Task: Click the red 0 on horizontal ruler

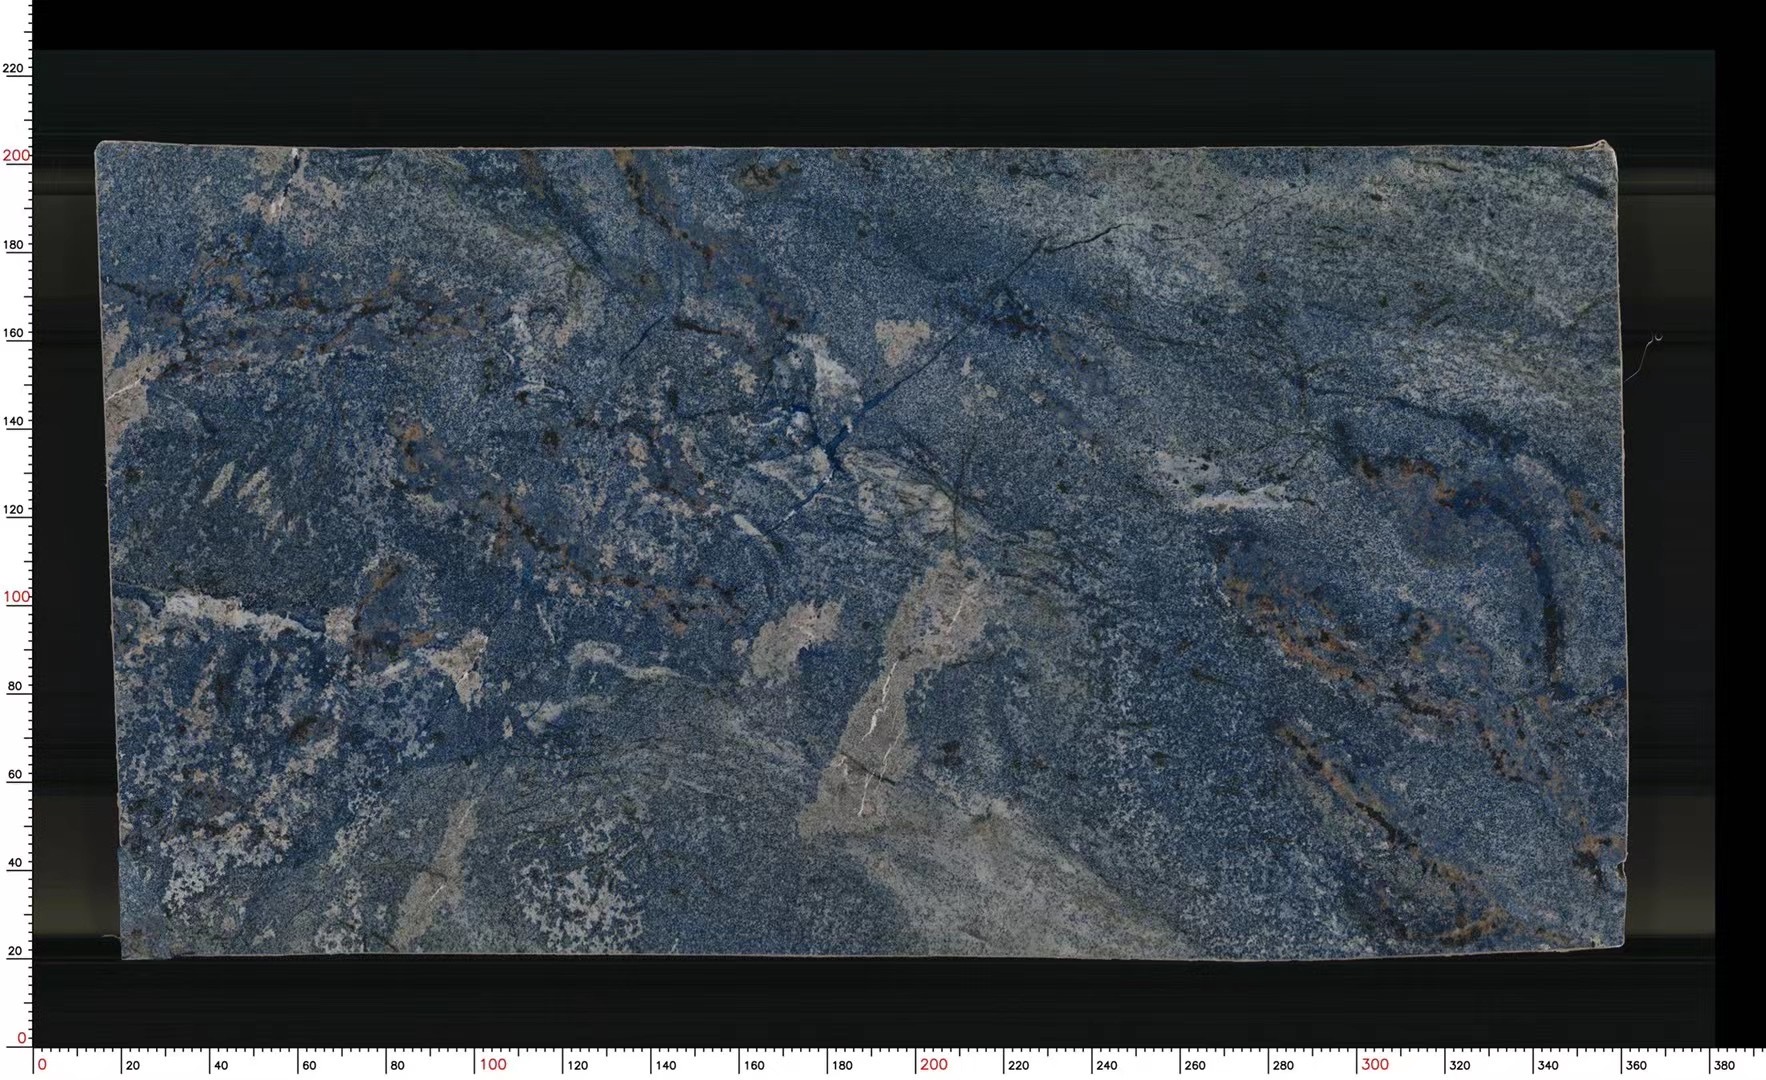Action: tap(42, 1064)
